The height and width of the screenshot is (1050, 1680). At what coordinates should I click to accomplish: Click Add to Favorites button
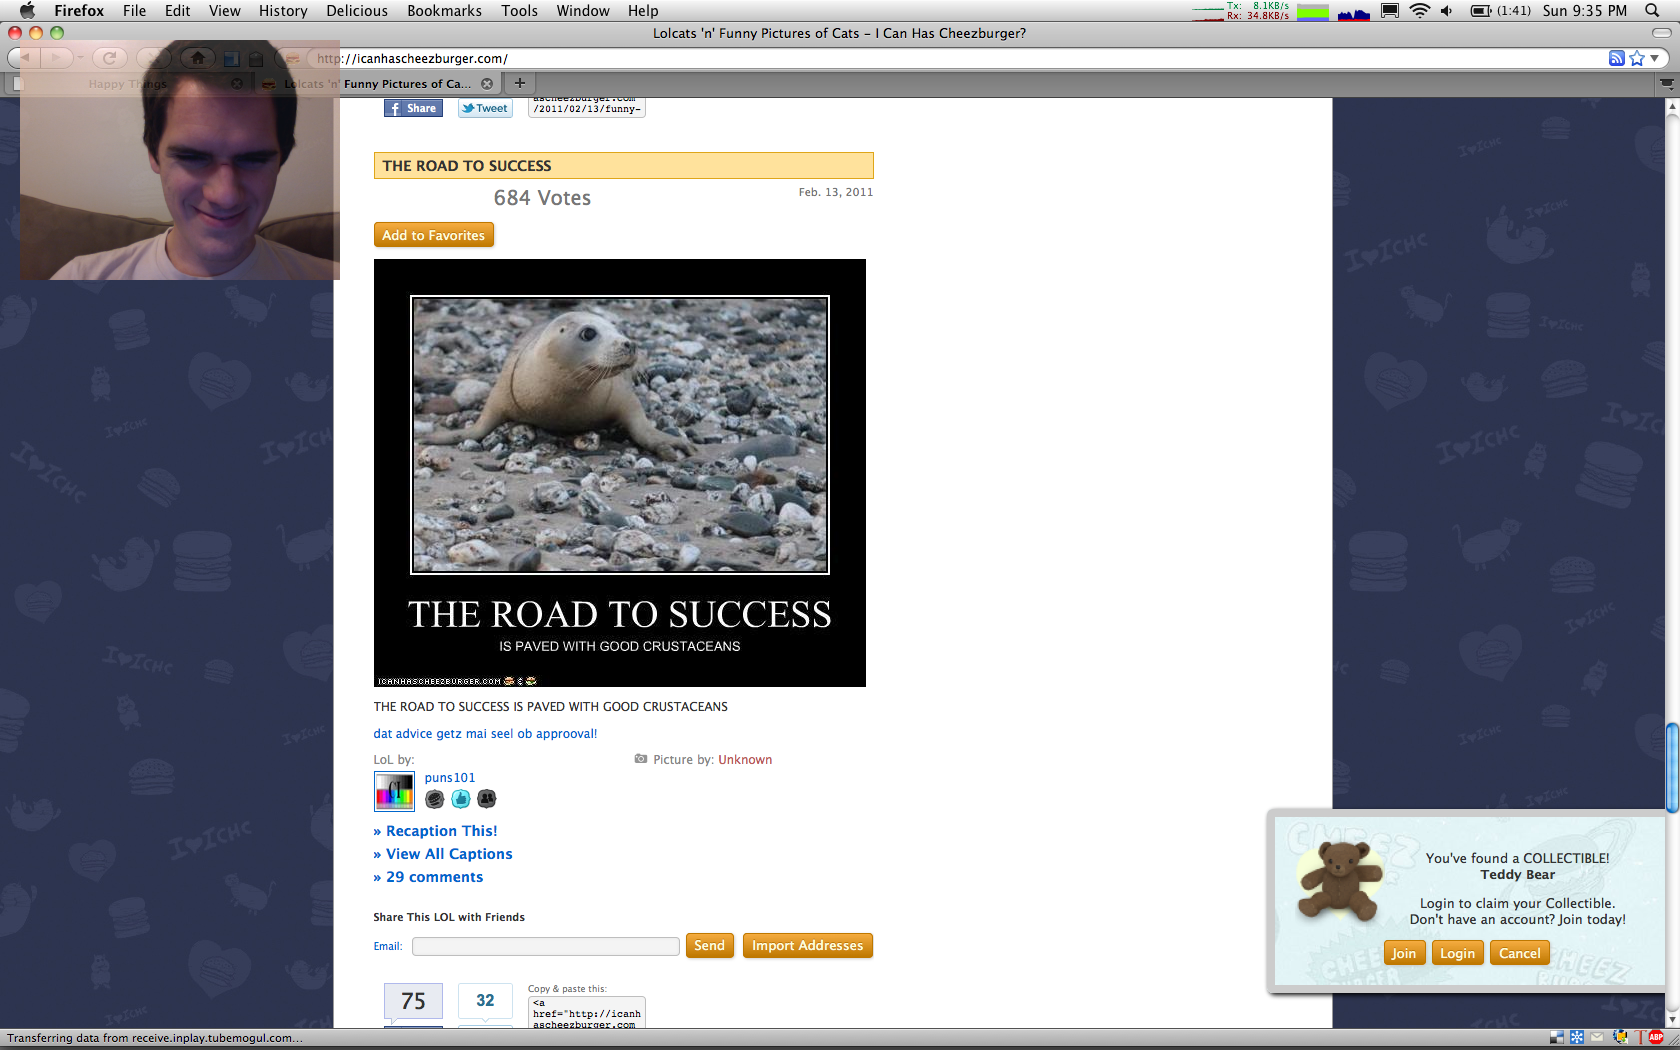pos(433,235)
